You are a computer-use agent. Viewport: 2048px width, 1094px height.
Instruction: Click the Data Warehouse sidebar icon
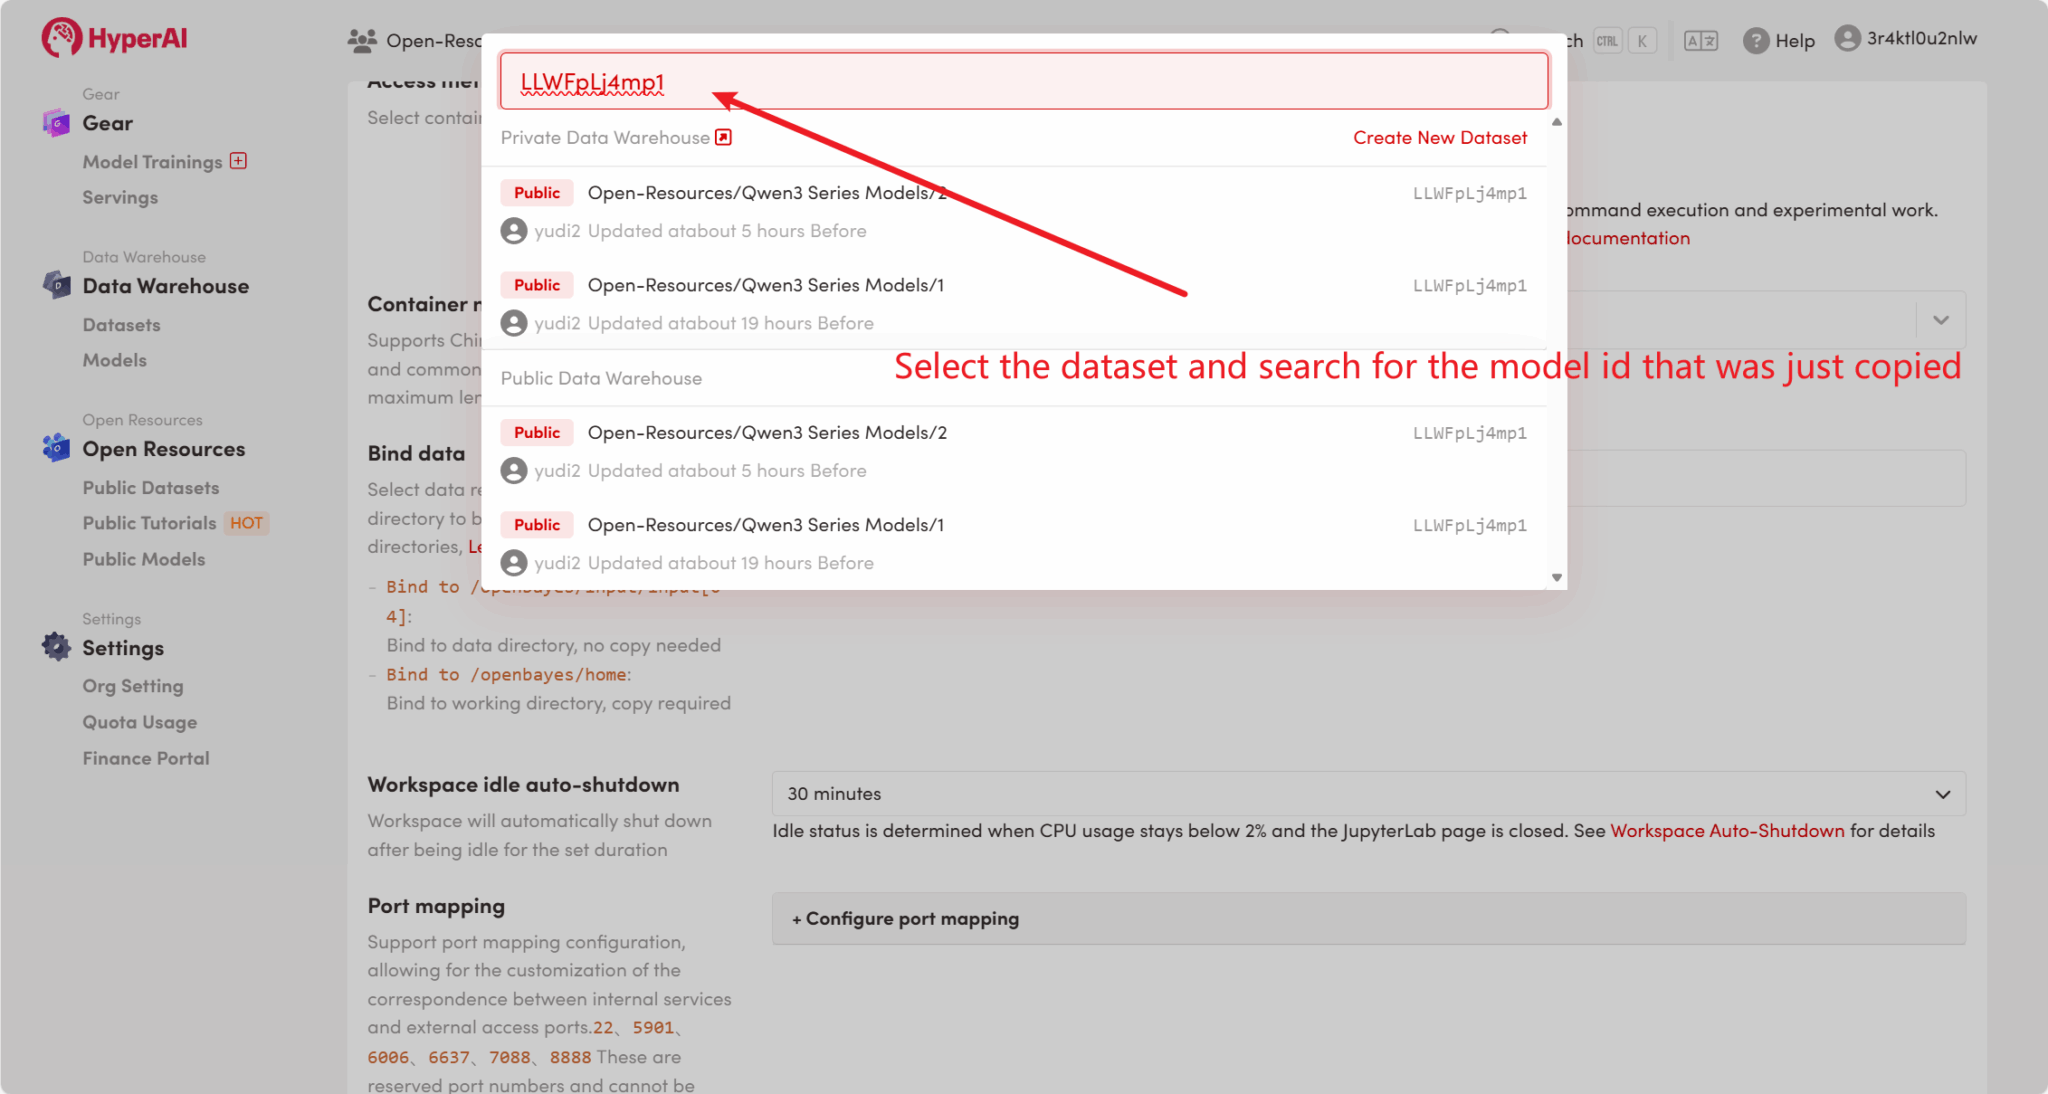[x=56, y=285]
